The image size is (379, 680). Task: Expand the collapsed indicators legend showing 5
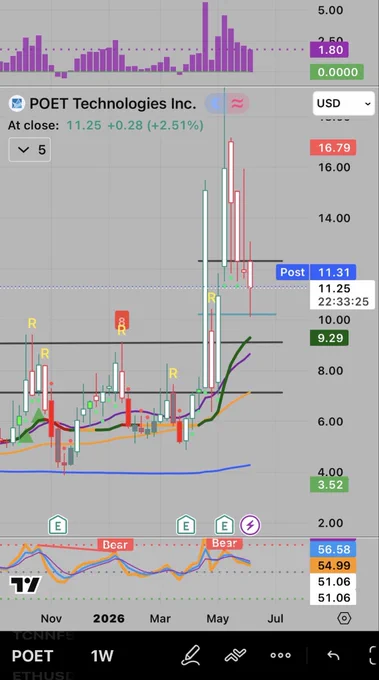pyautogui.click(x=29, y=150)
